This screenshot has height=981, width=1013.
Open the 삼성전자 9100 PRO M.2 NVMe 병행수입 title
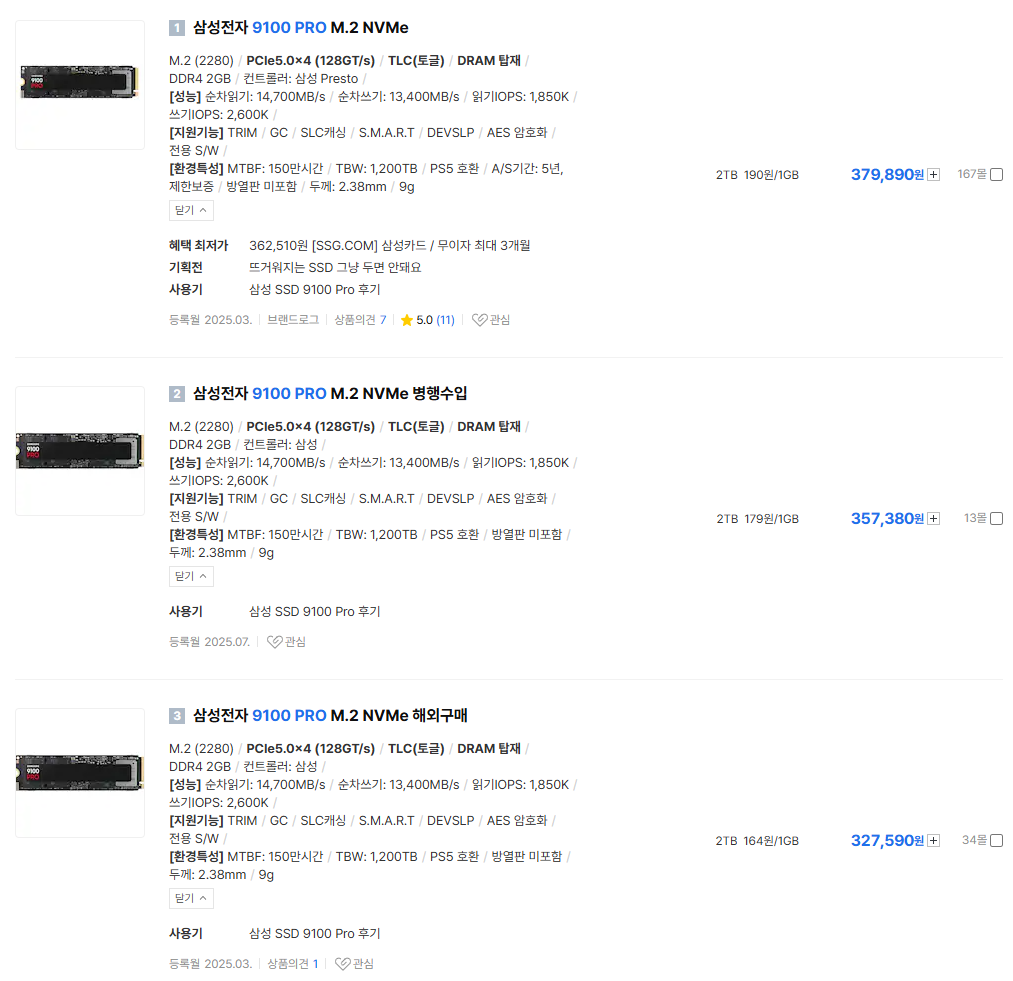pos(329,394)
